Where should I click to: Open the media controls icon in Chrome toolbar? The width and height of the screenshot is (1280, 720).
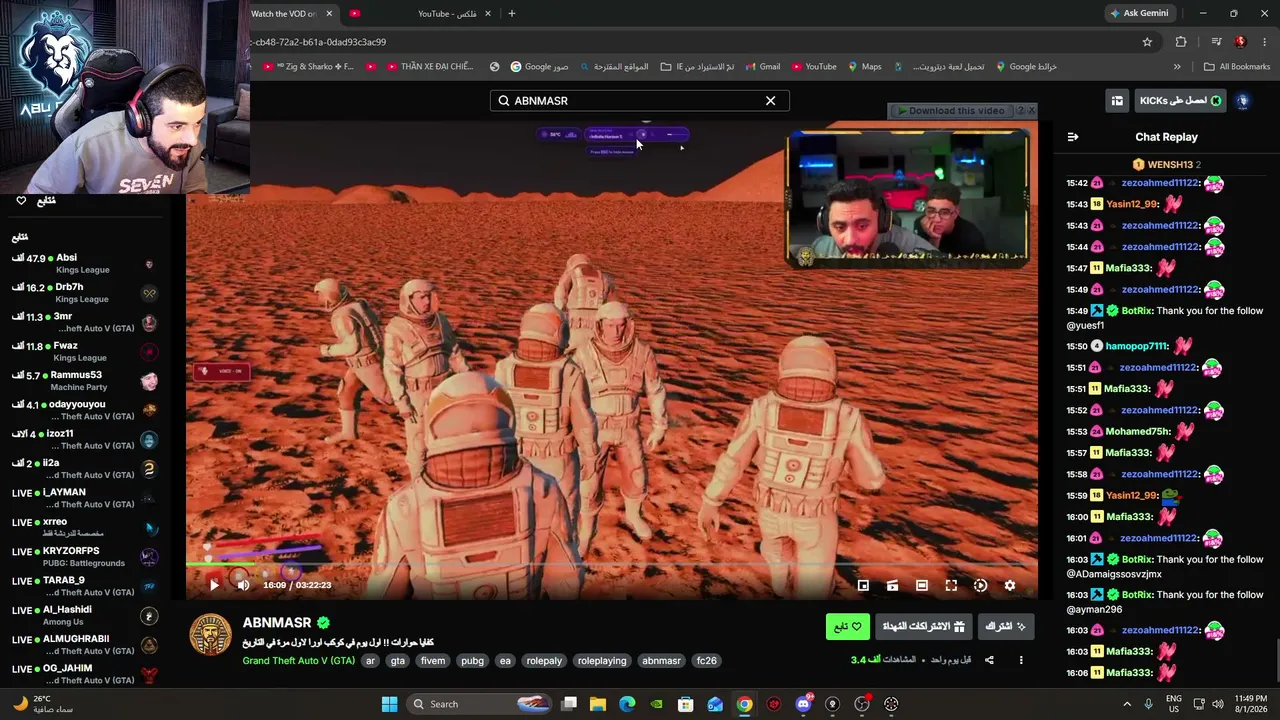click(1216, 42)
